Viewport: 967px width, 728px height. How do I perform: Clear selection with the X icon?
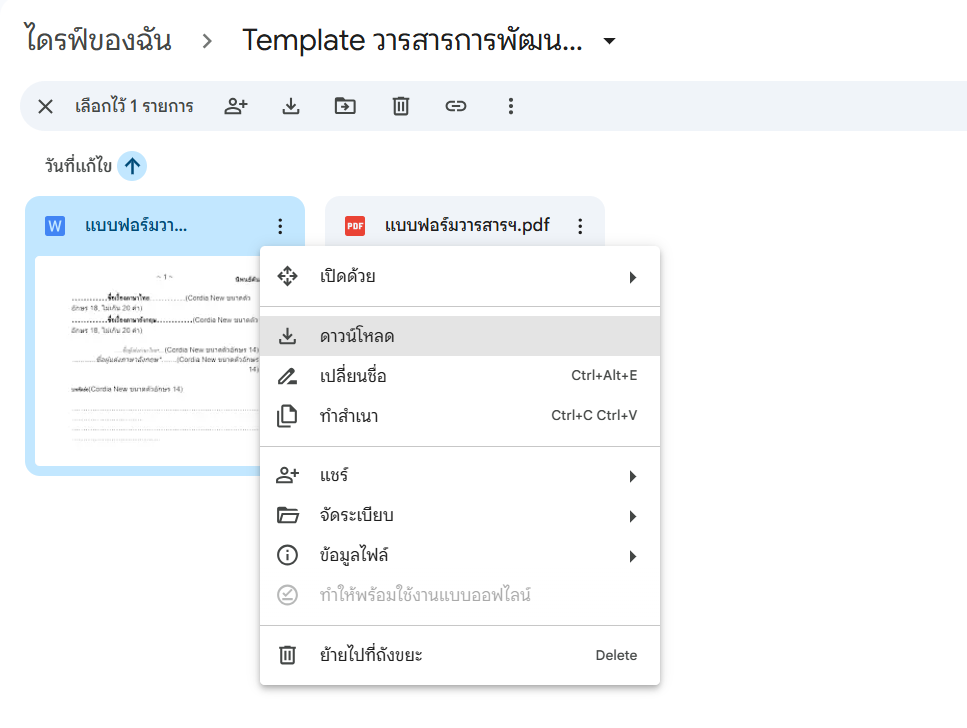click(x=45, y=106)
